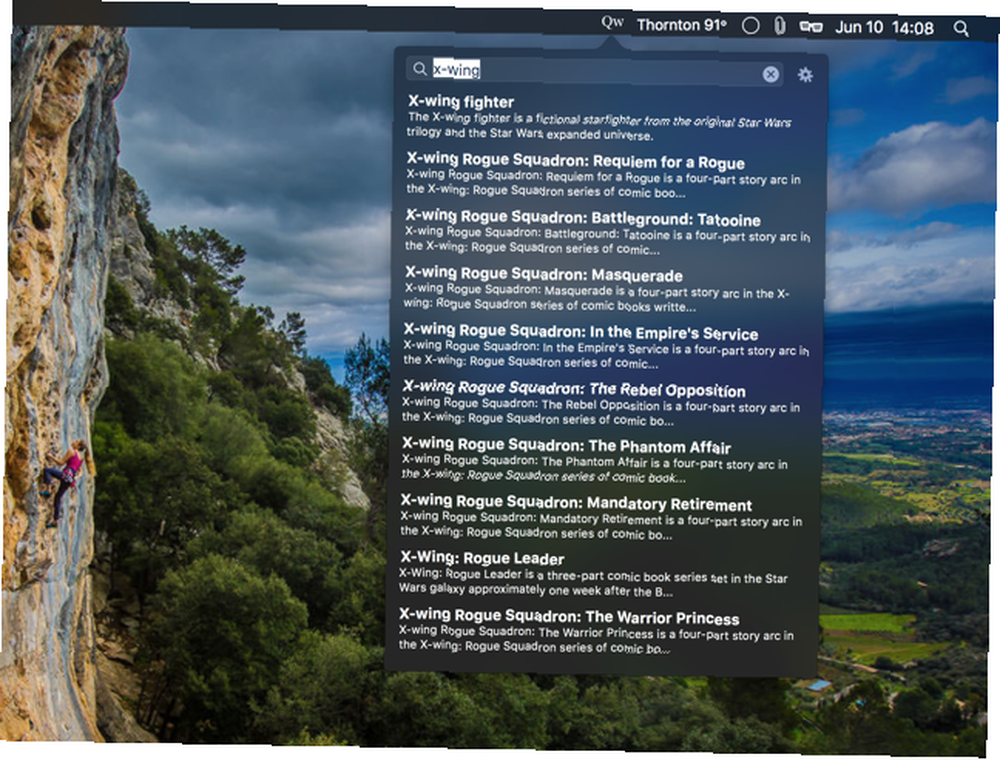Viewport: 1000px width, 760px height.
Task: Click the magnifier icon in search field
Action: (x=419, y=69)
